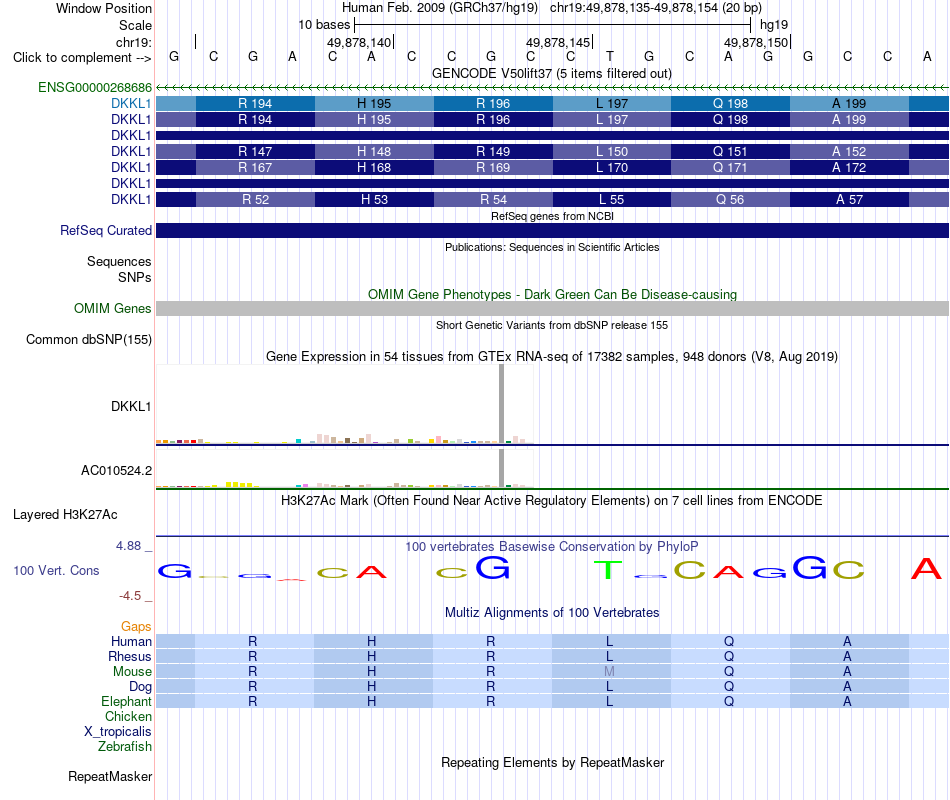
Task: Click the AC010524.2 expression label
Action: pyautogui.click(x=116, y=471)
